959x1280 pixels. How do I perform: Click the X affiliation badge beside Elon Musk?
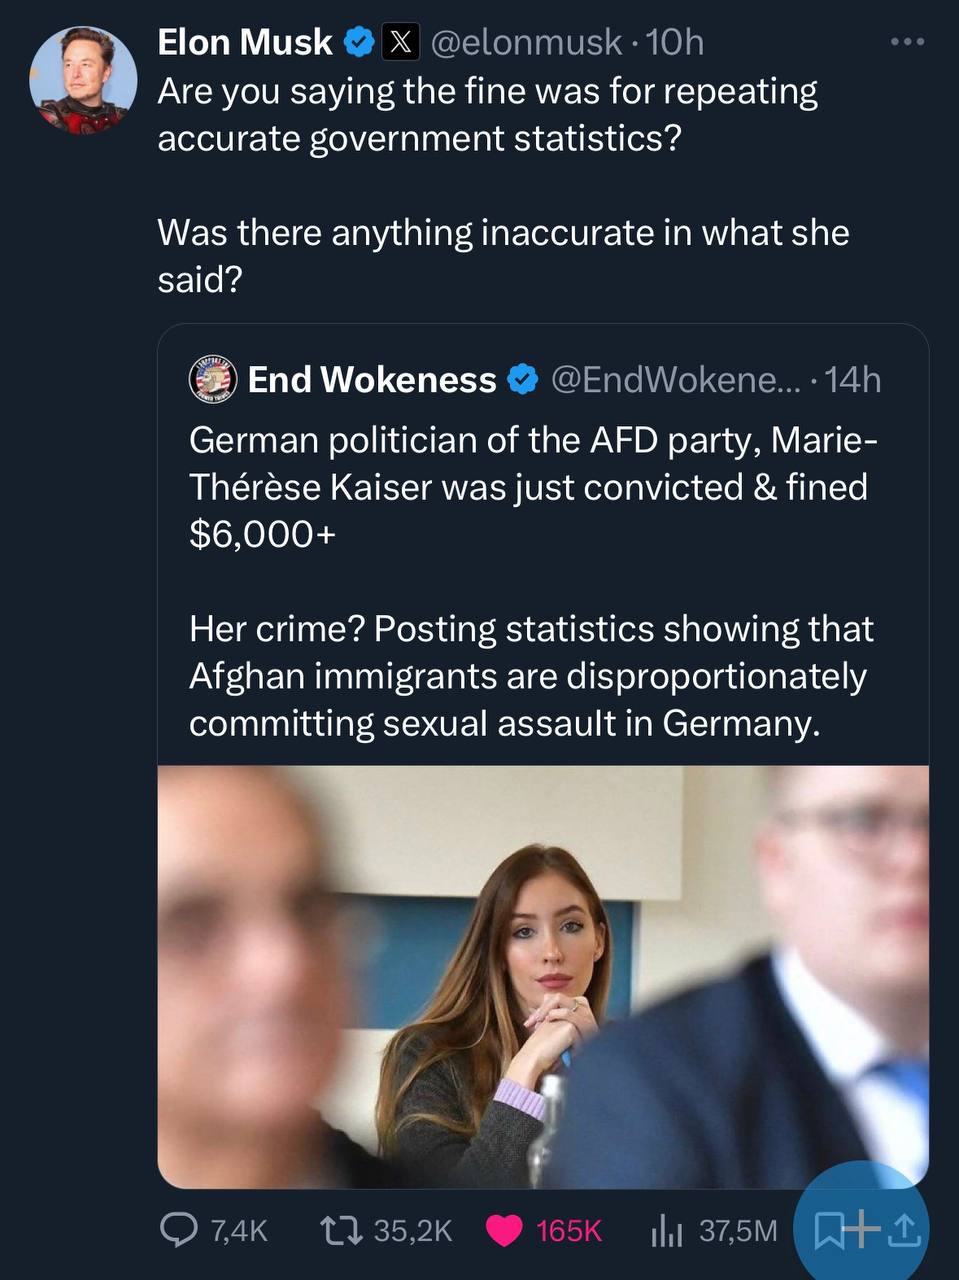[400, 42]
